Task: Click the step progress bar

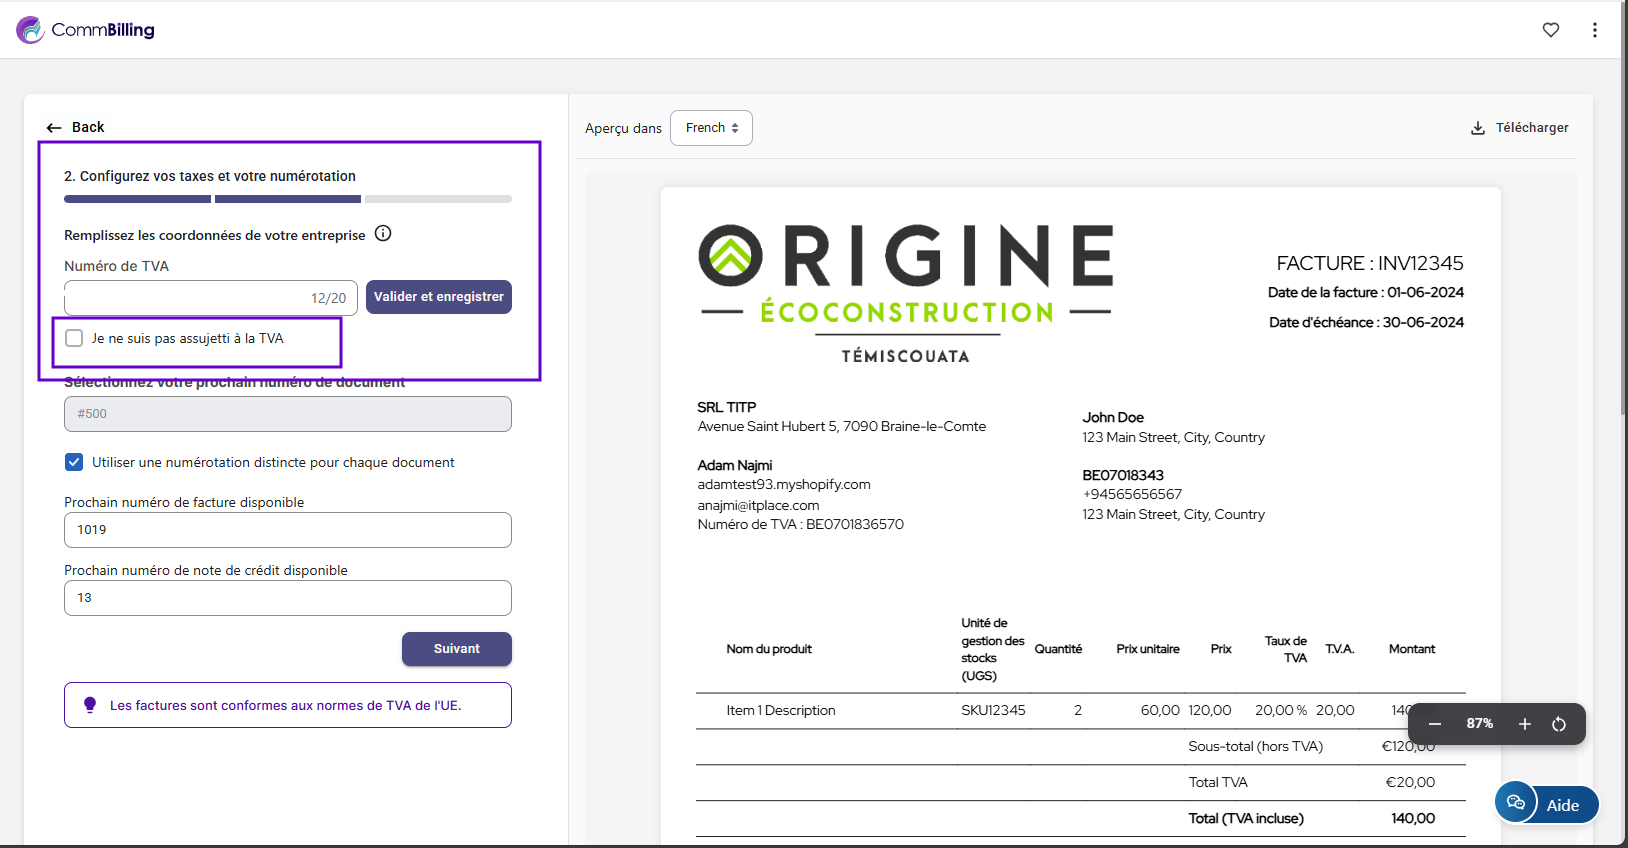Action: 287,199
